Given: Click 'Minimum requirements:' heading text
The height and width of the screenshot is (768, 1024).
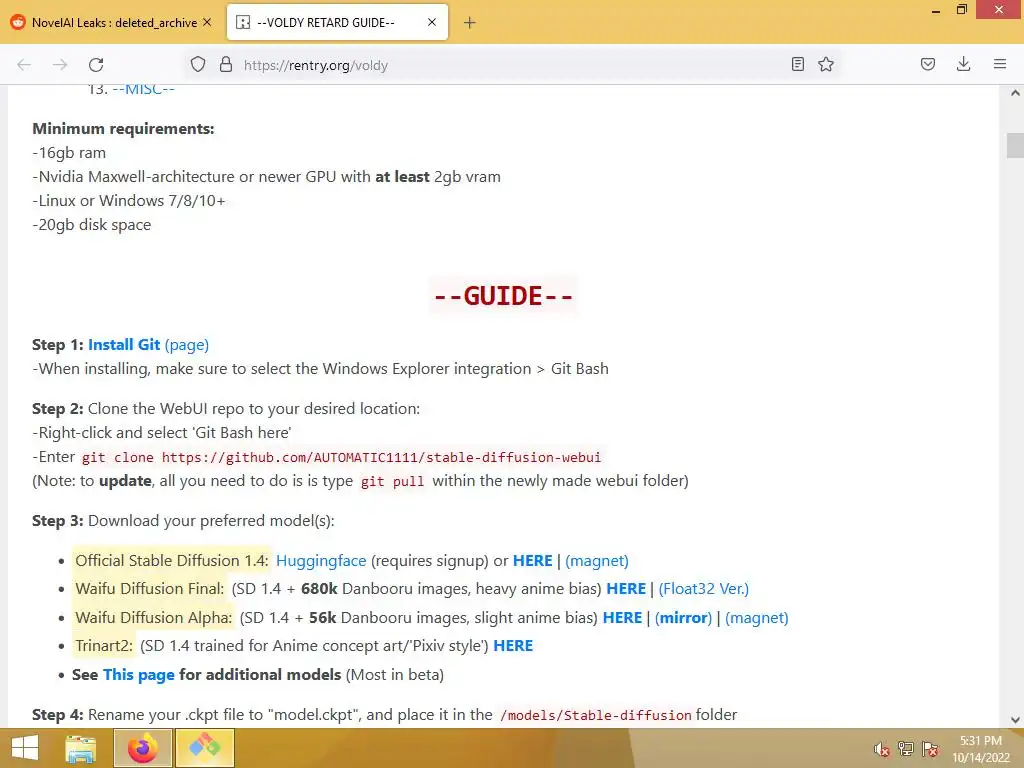Looking at the screenshot, I should pyautogui.click(x=123, y=129).
